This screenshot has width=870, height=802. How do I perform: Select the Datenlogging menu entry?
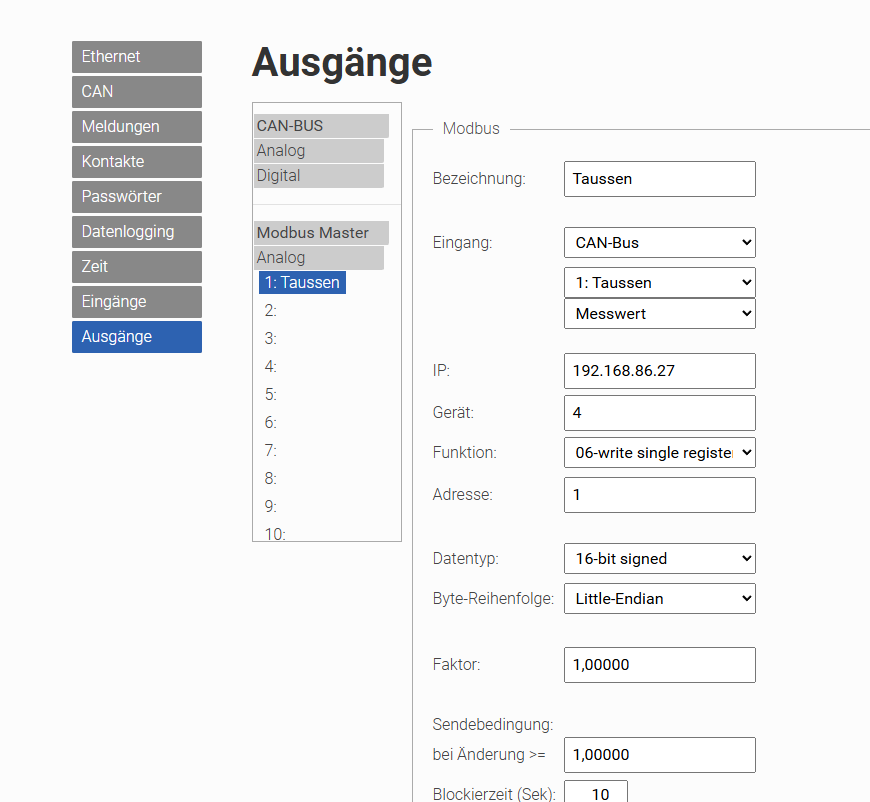136,232
